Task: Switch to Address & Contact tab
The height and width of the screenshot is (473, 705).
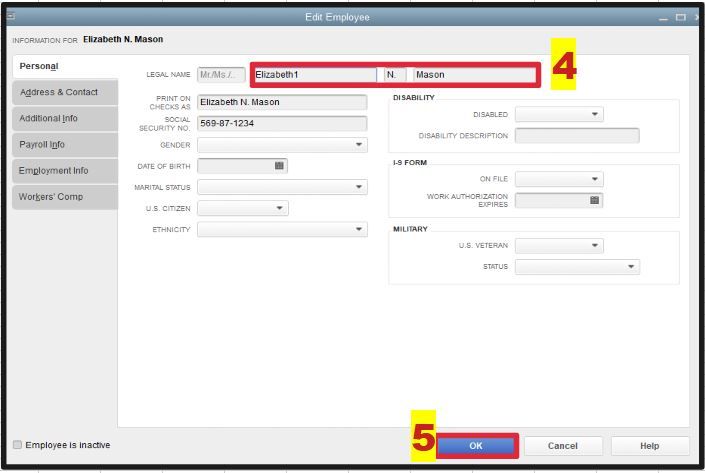Action: 65,92
